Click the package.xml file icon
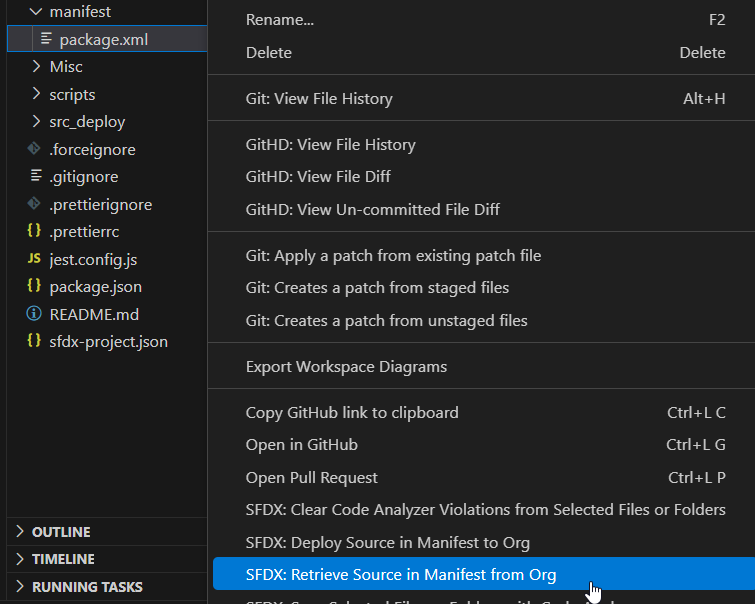Screen dimensions: 755x604 click(46, 39)
